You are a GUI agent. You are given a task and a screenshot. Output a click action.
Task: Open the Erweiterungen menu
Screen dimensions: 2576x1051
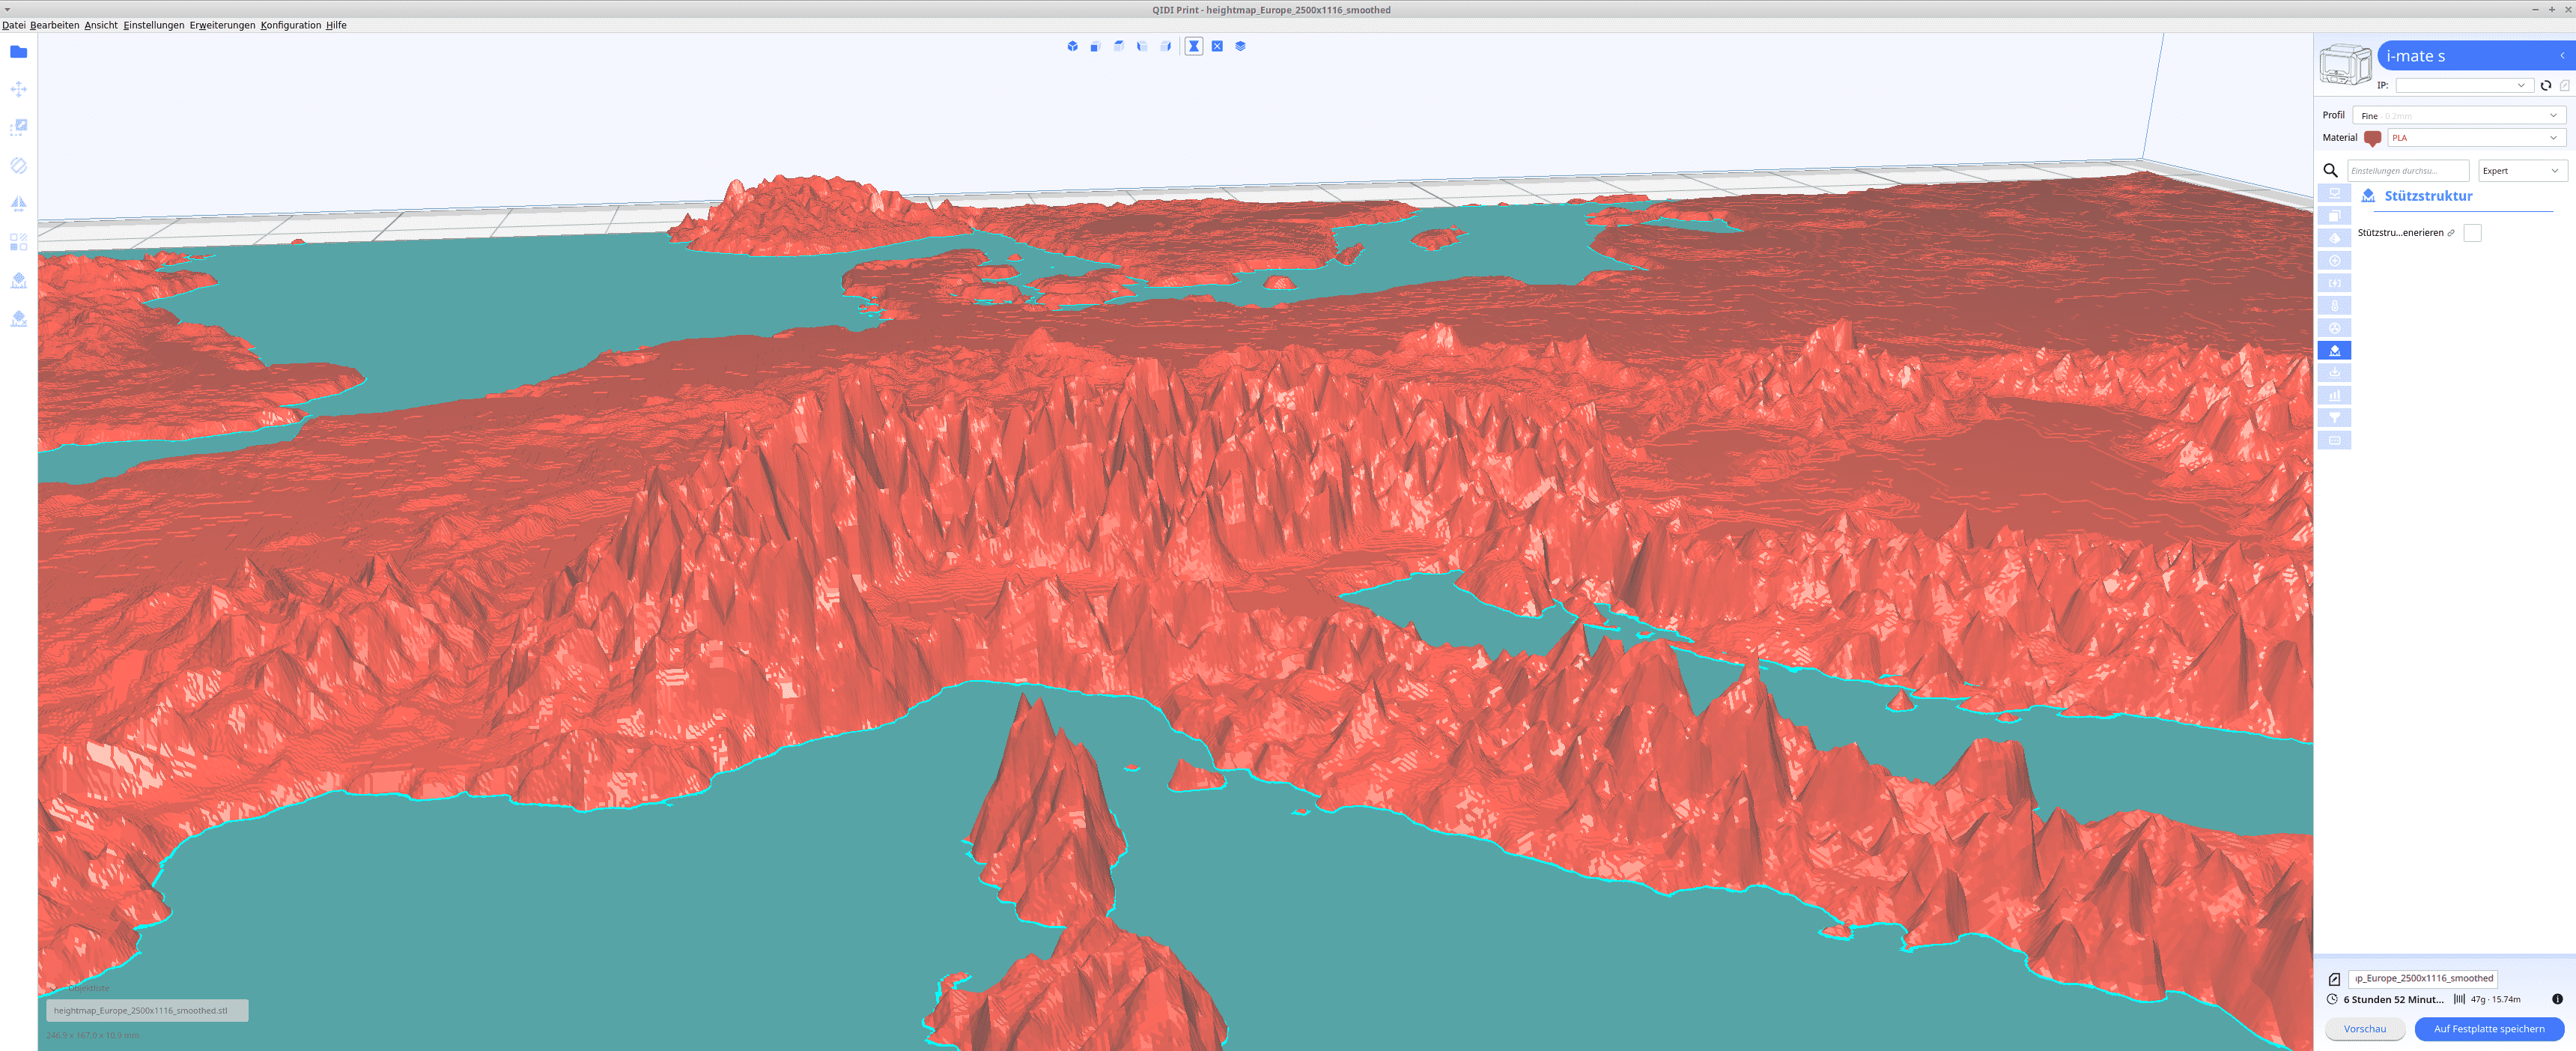pos(222,25)
